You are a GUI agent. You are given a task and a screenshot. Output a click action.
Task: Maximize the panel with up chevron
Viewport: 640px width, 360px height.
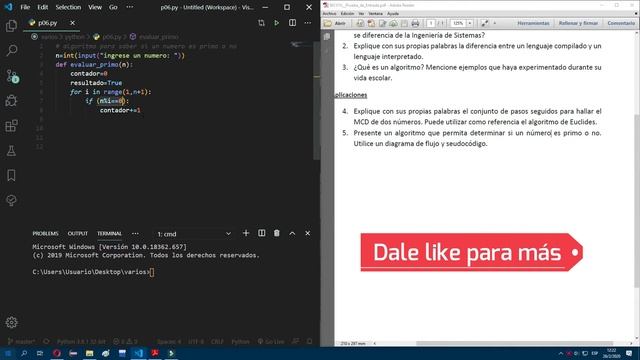292,233
